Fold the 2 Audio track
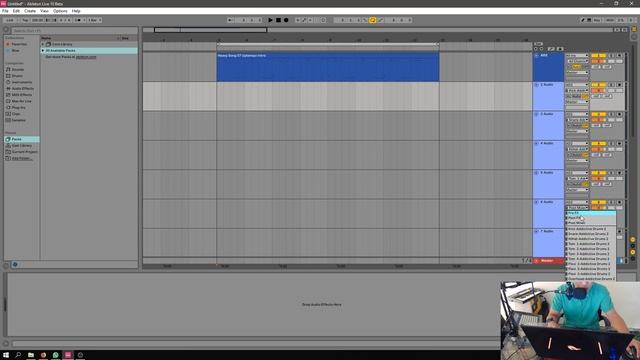Viewport: 640px width, 360px height. [536, 85]
